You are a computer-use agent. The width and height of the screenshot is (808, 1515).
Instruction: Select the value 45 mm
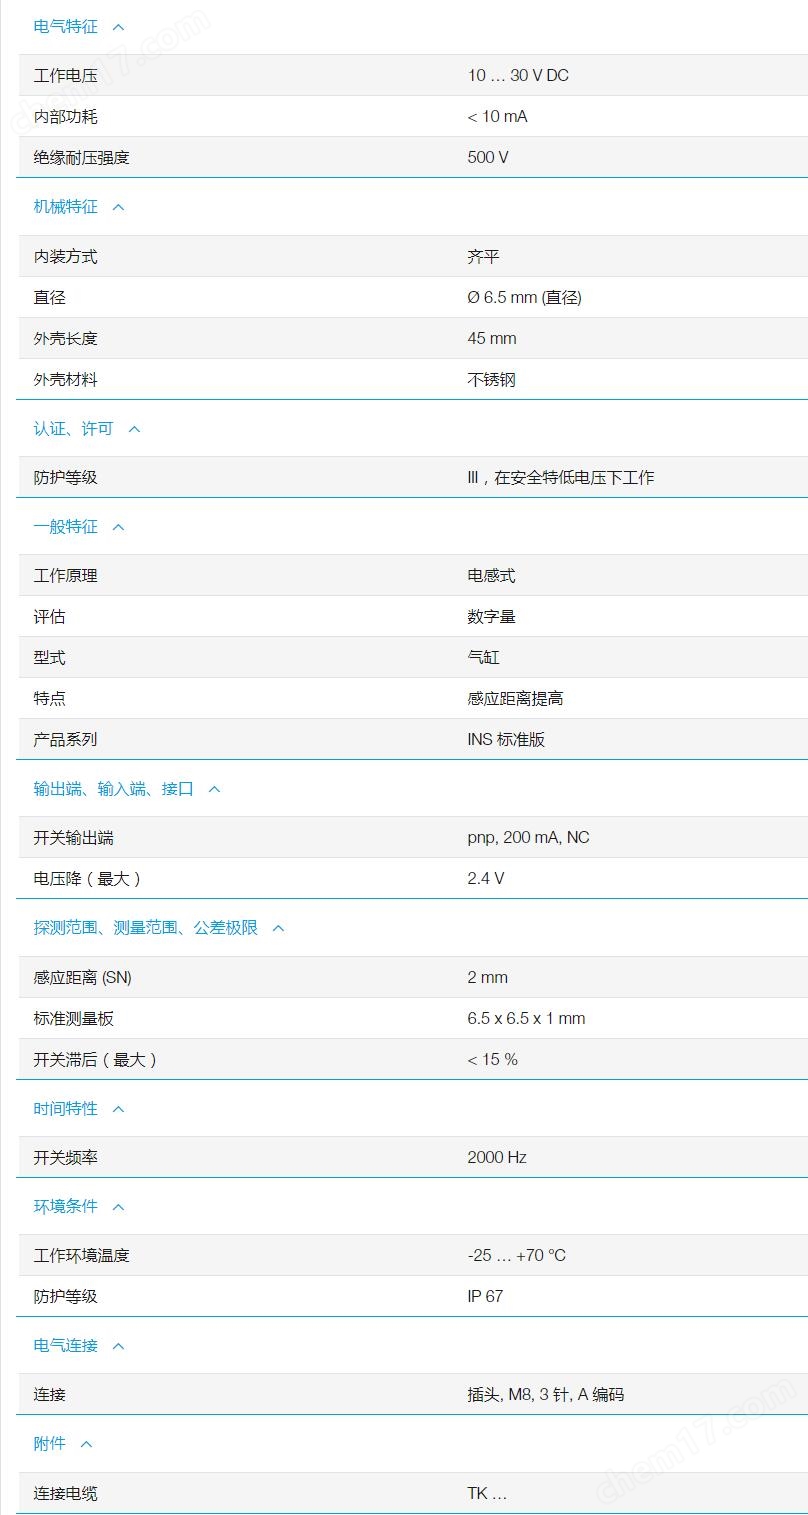click(492, 339)
